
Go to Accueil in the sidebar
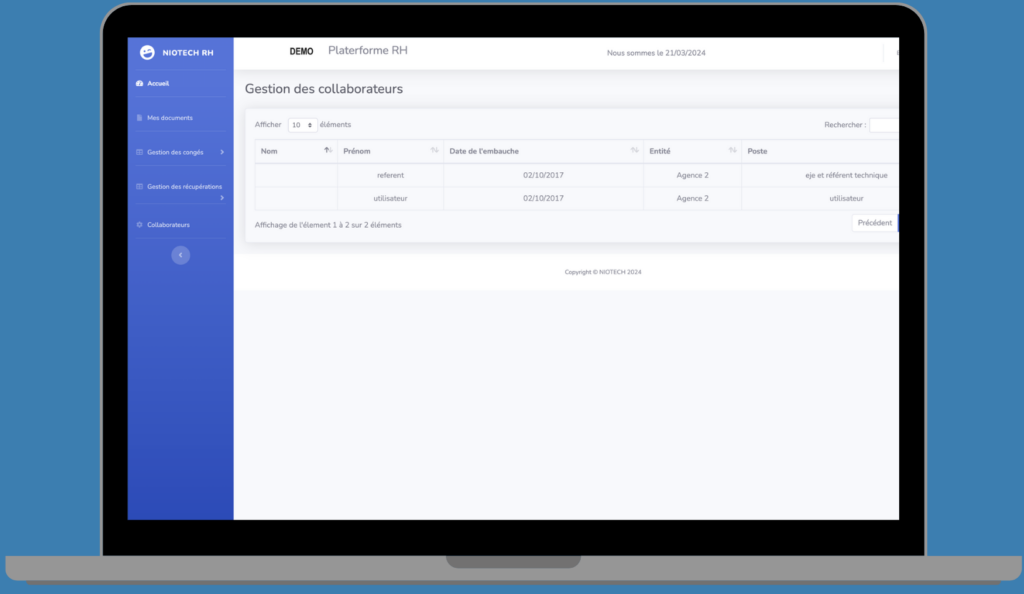(158, 83)
